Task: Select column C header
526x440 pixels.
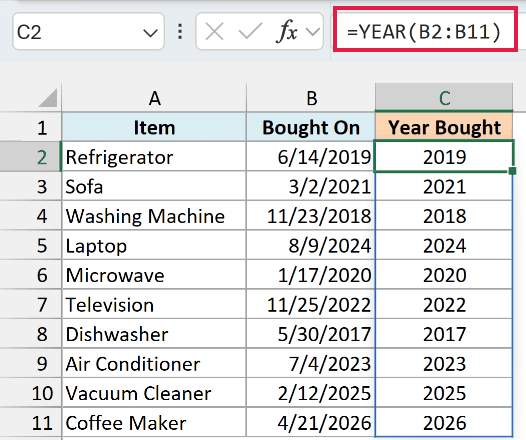Action: pyautogui.click(x=444, y=98)
